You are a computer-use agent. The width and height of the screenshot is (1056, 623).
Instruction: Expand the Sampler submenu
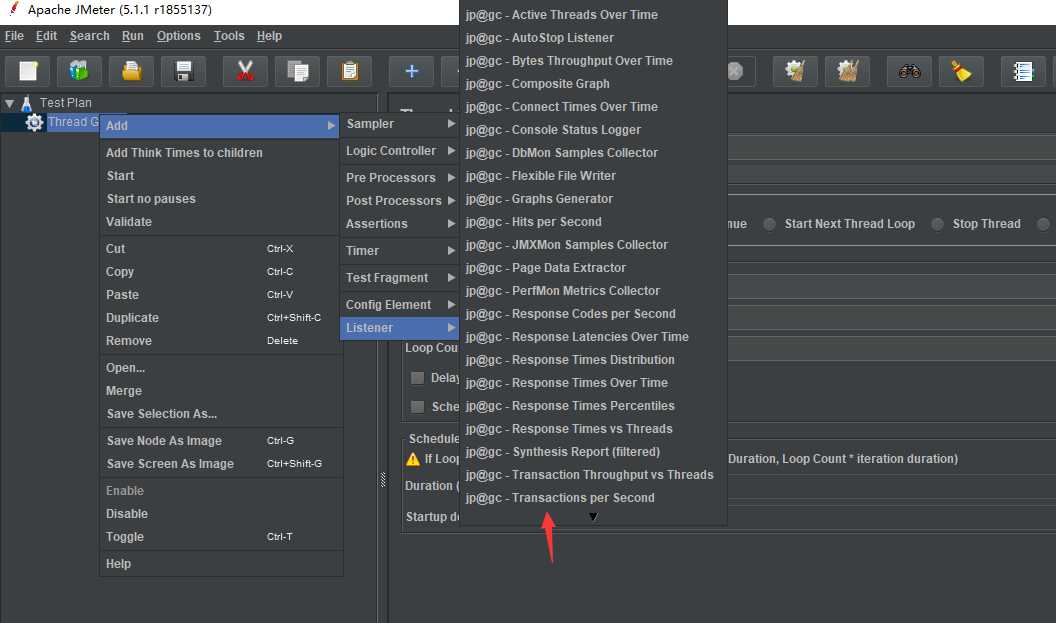(400, 124)
